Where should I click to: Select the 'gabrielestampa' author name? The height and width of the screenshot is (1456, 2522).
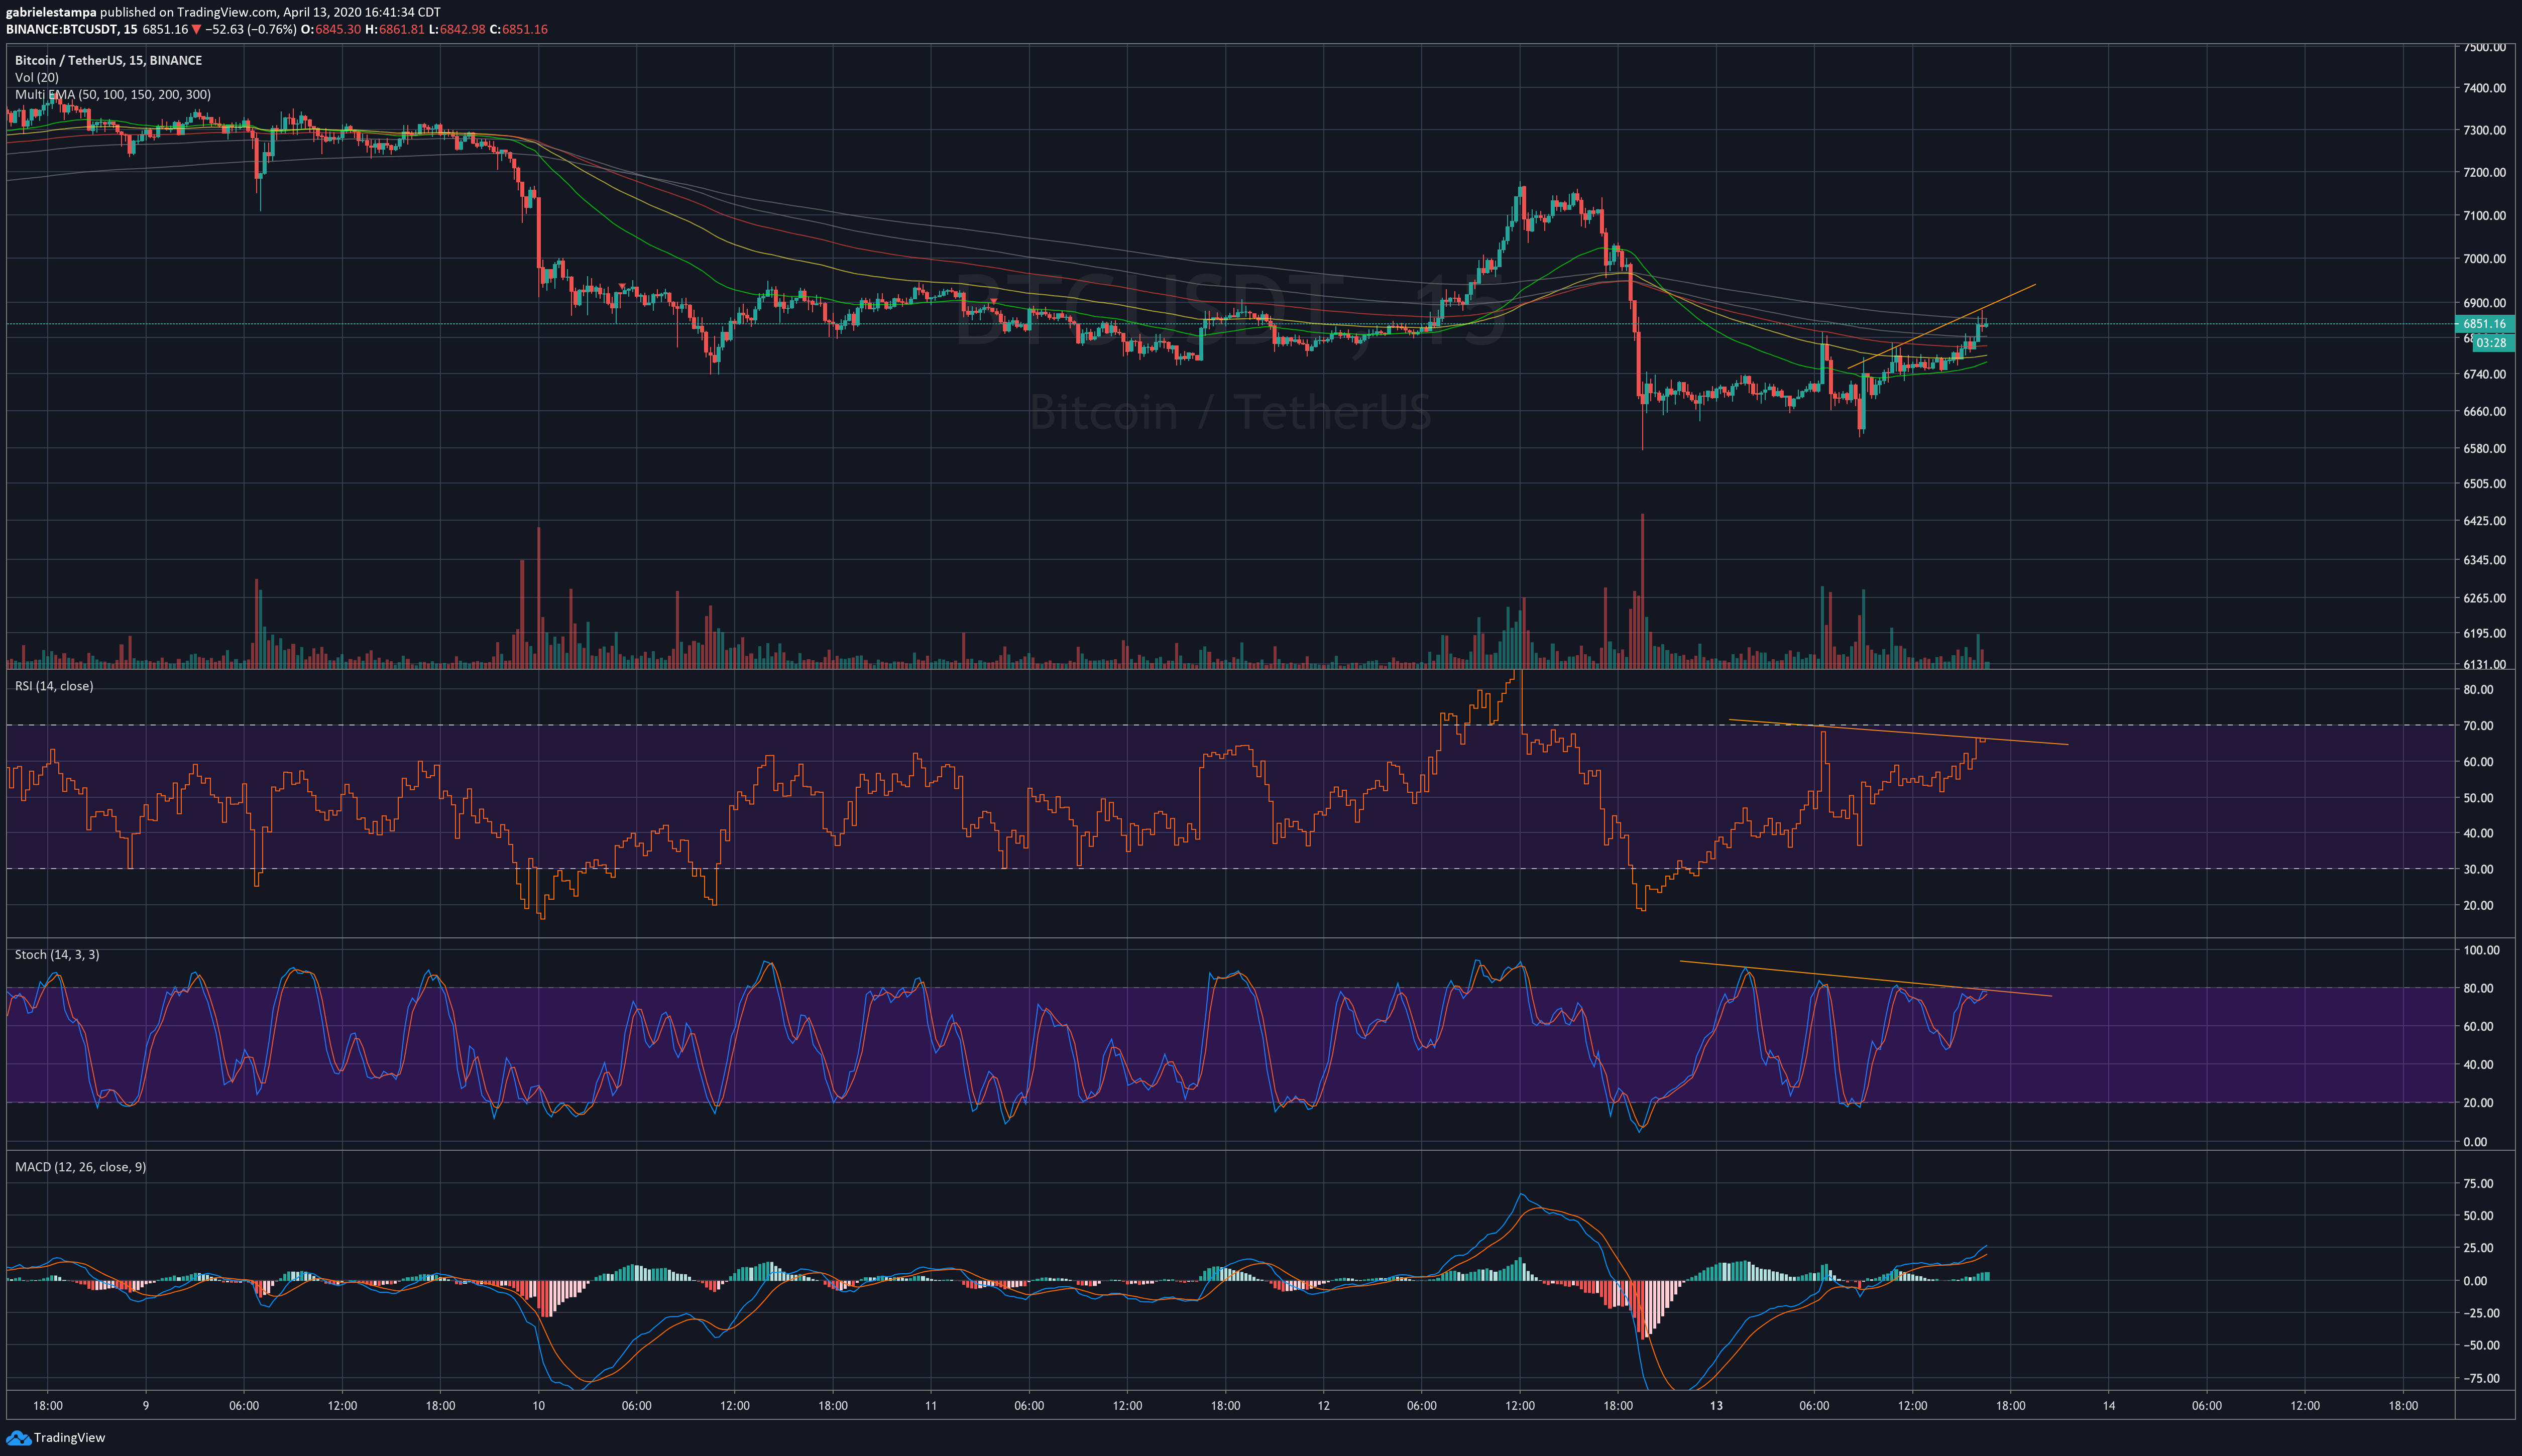(x=51, y=12)
